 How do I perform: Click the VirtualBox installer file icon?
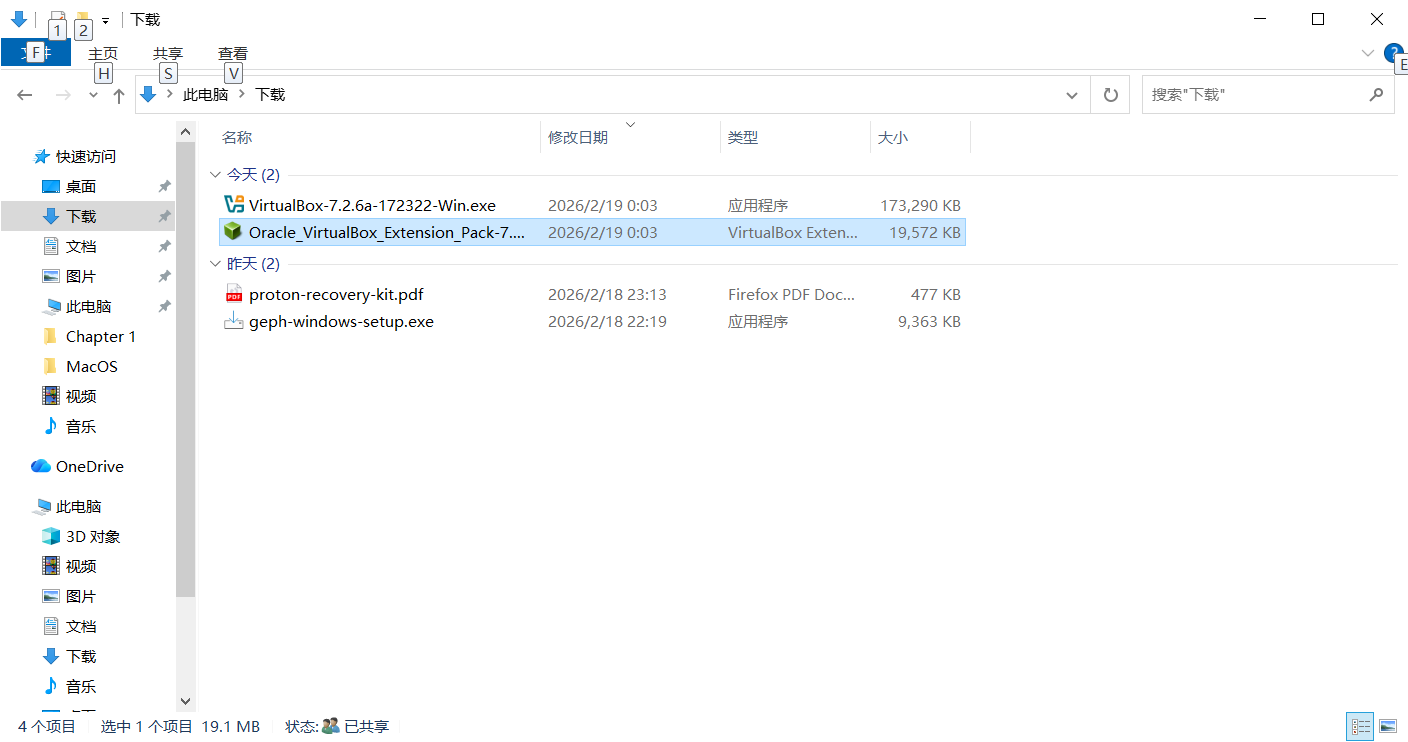click(x=233, y=205)
